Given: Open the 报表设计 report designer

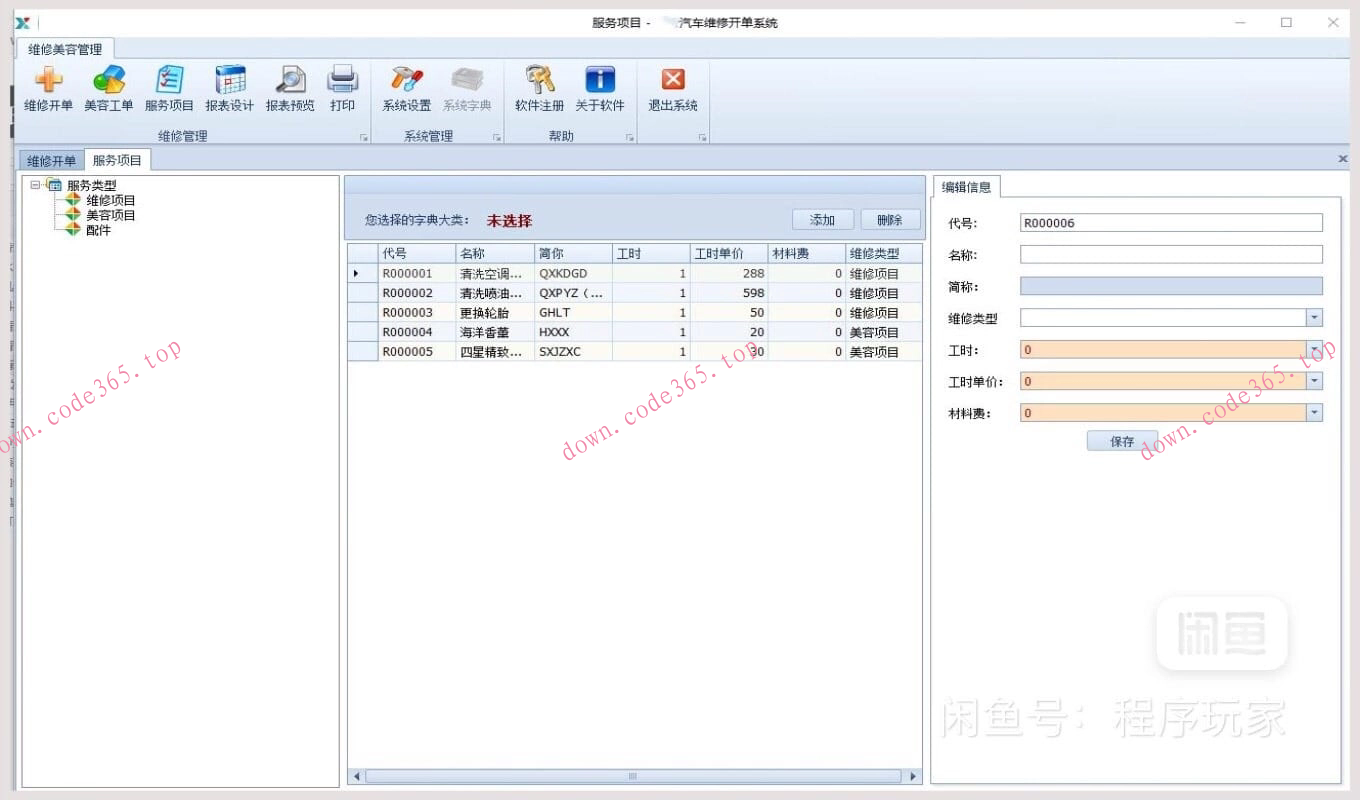Looking at the screenshot, I should (x=230, y=89).
